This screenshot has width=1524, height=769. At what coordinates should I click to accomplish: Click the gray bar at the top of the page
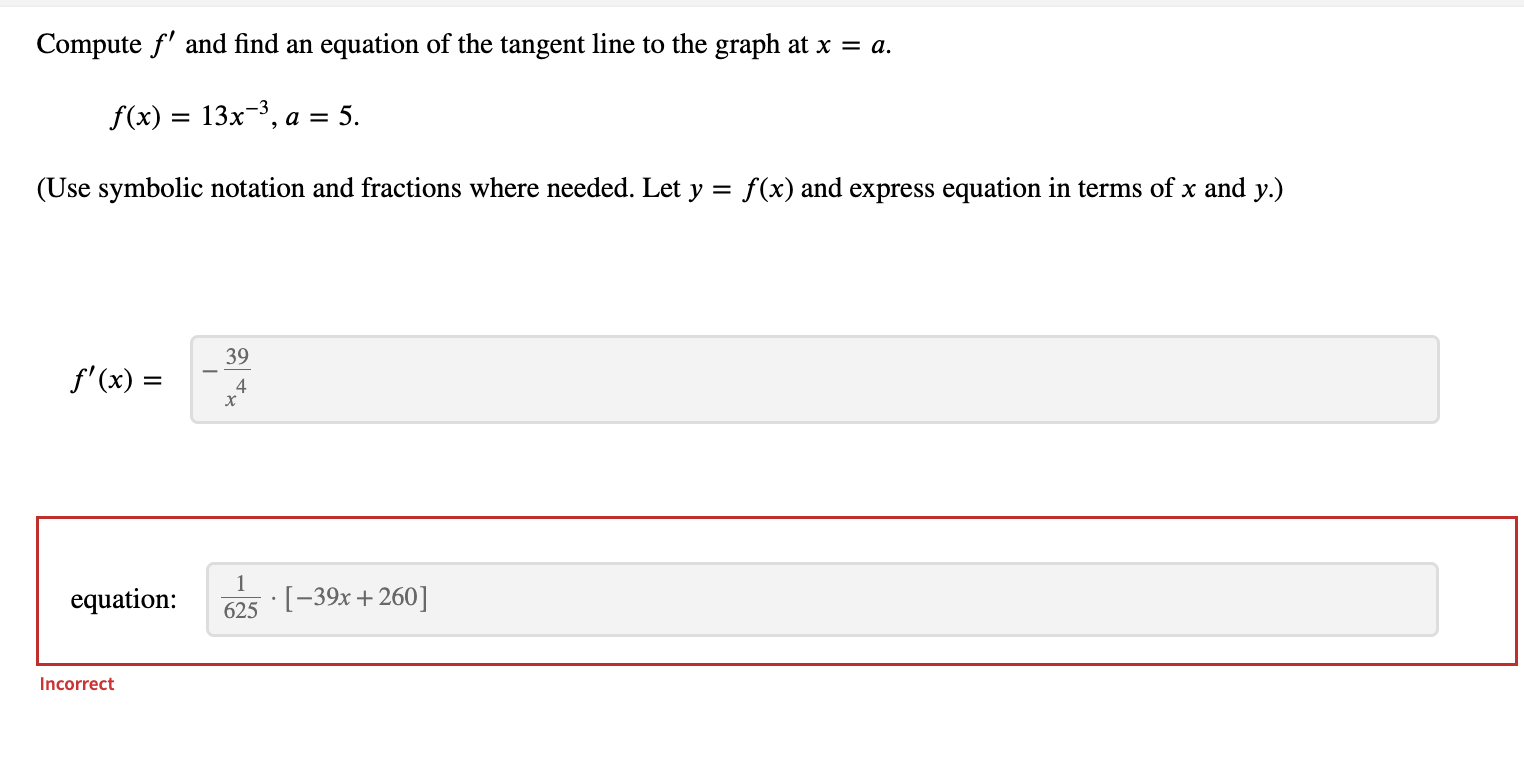[760, 4]
